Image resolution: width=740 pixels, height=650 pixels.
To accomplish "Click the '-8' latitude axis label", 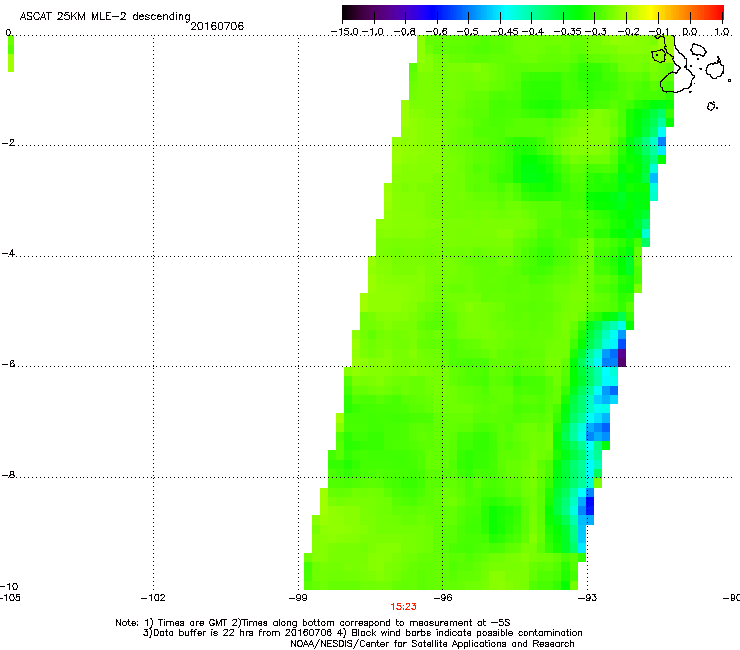I will coord(8,475).
